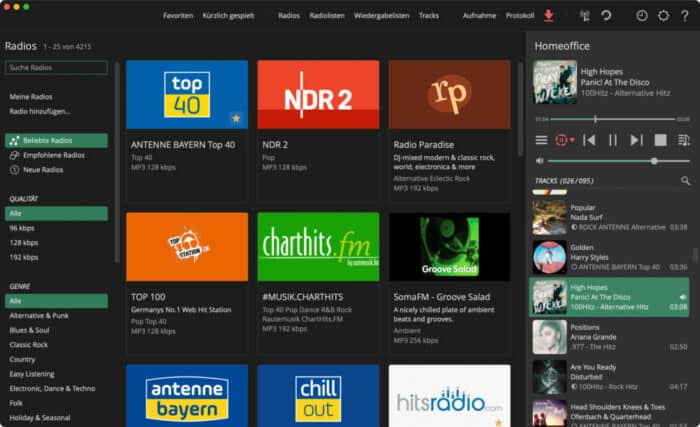This screenshot has width=700, height=427.
Task: Filter radios by 128 kbps
Action: click(24, 243)
